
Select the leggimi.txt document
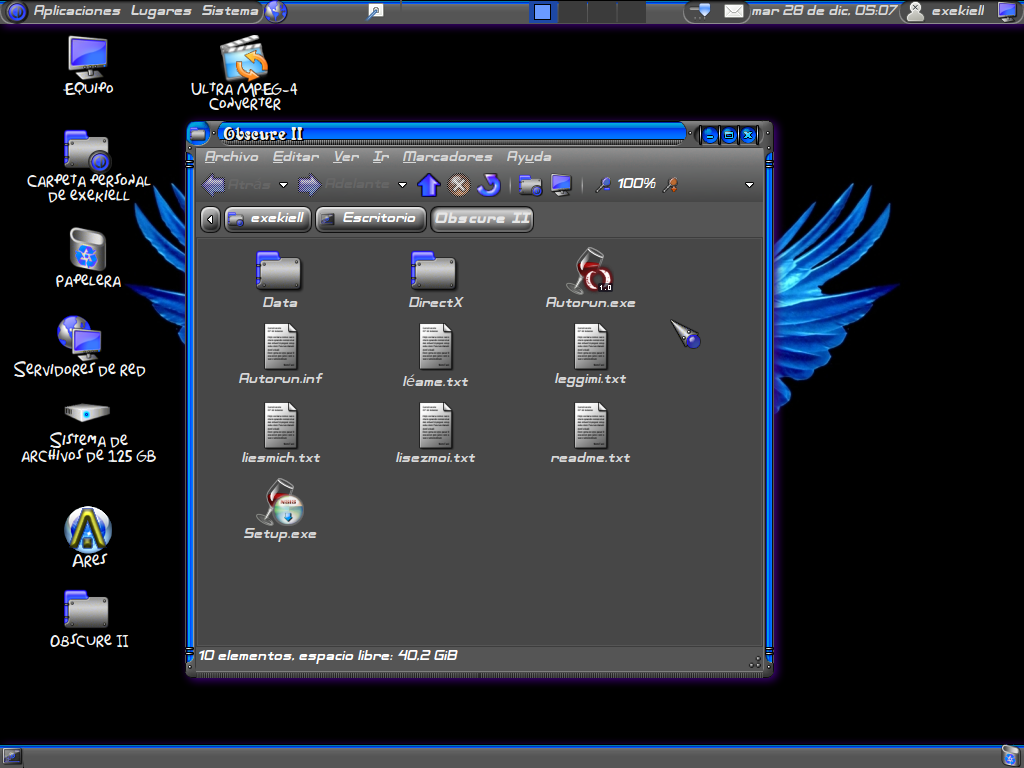[x=590, y=355]
